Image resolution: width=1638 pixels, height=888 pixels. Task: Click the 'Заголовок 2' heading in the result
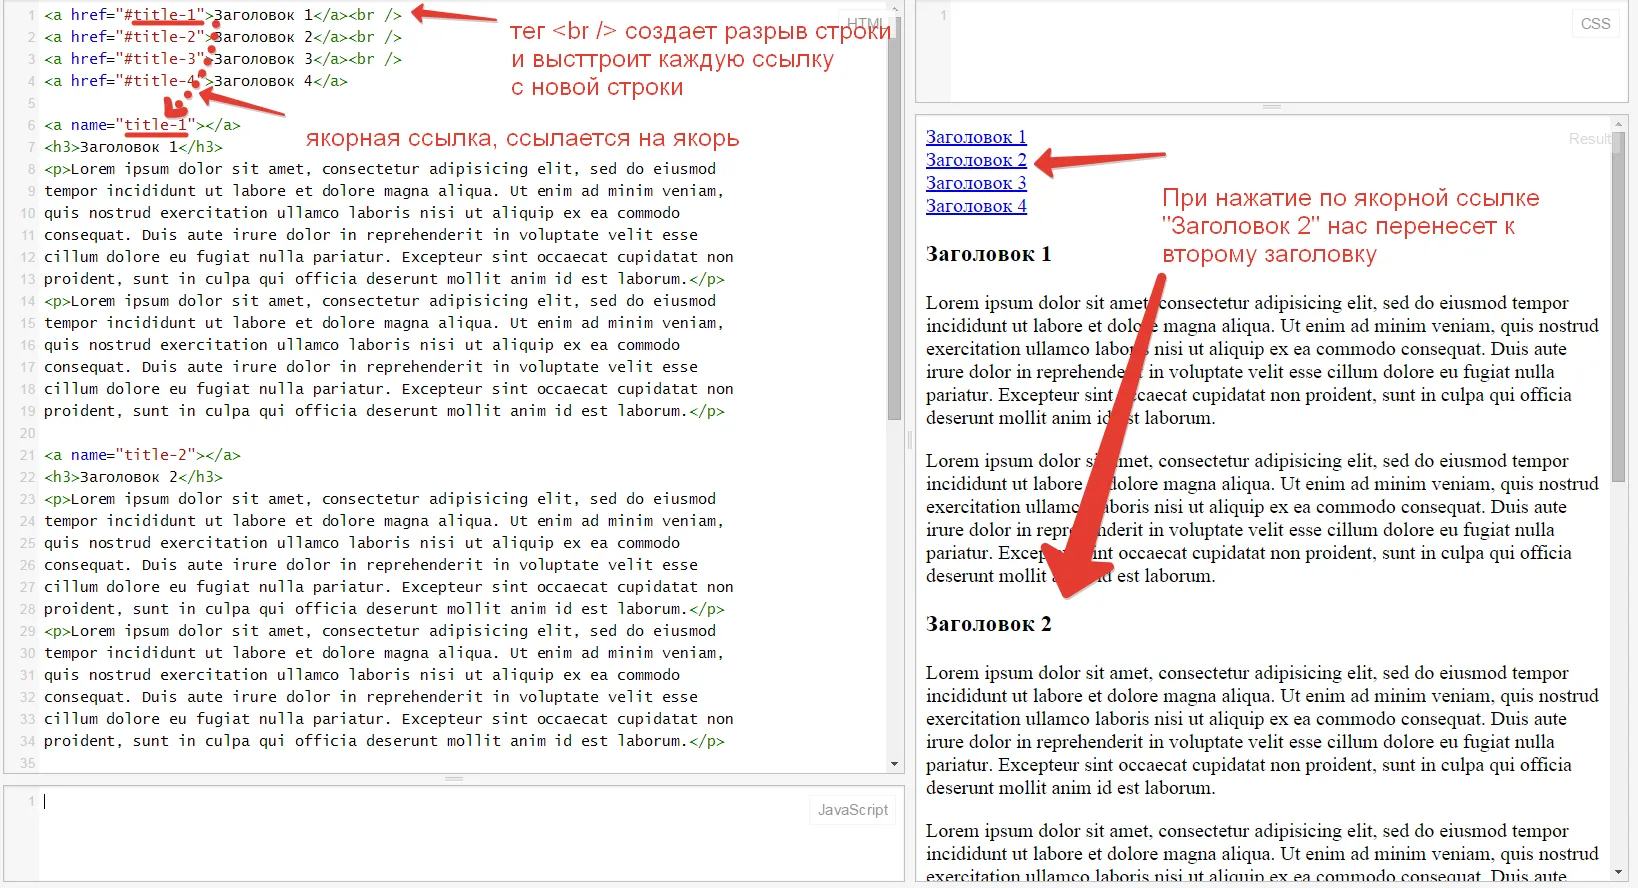tap(988, 624)
